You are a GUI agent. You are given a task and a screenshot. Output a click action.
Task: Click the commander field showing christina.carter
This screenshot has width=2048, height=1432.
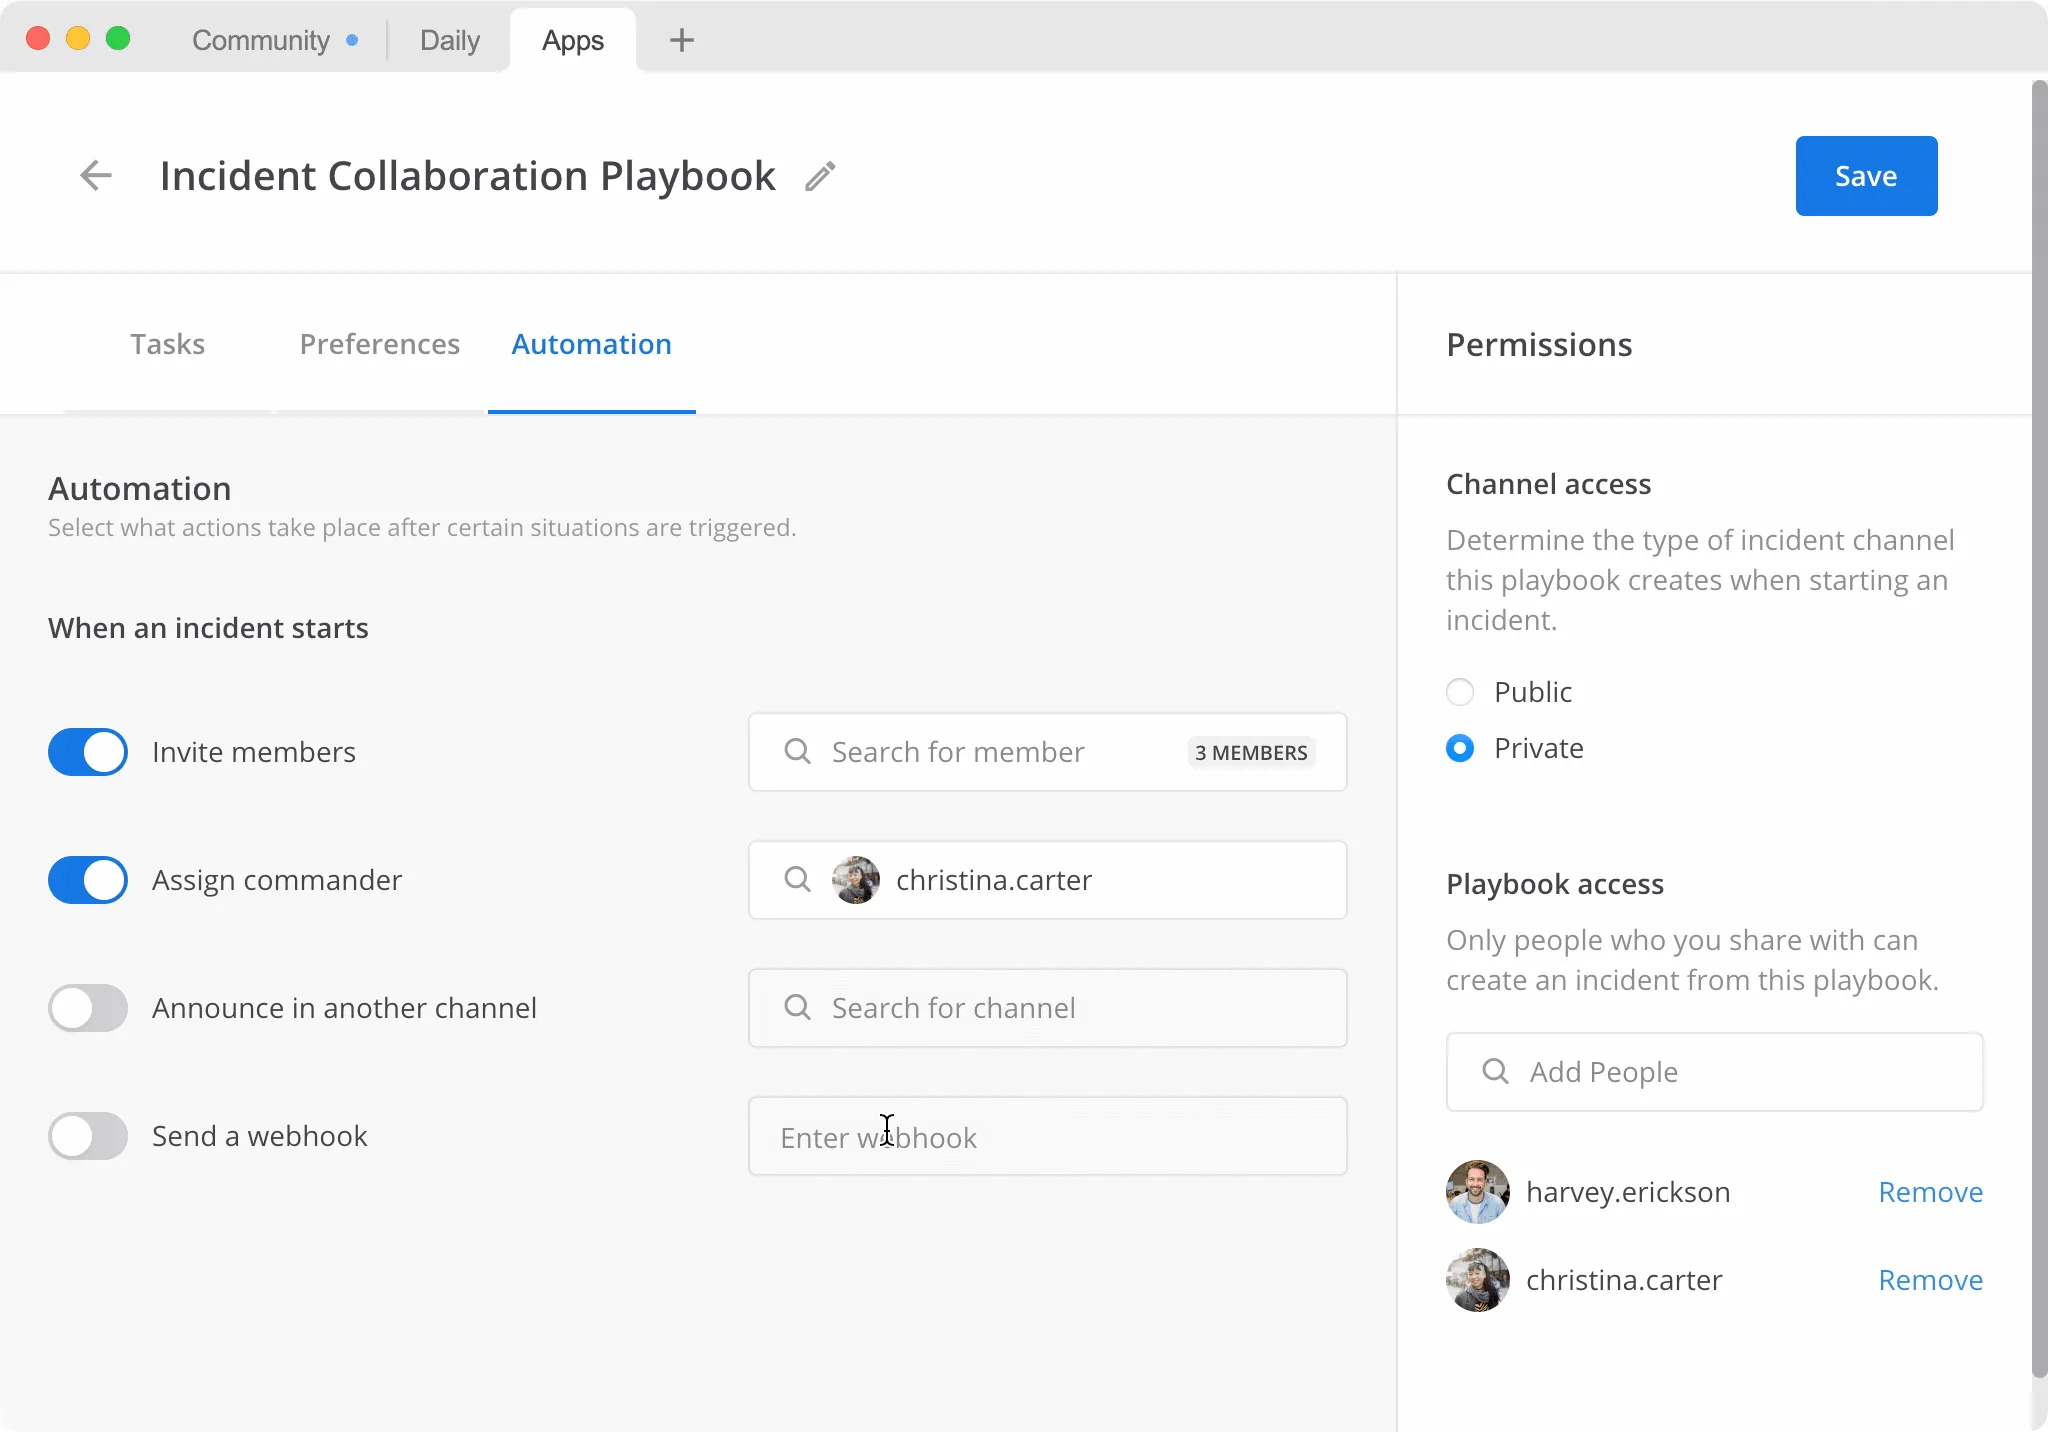click(1048, 880)
